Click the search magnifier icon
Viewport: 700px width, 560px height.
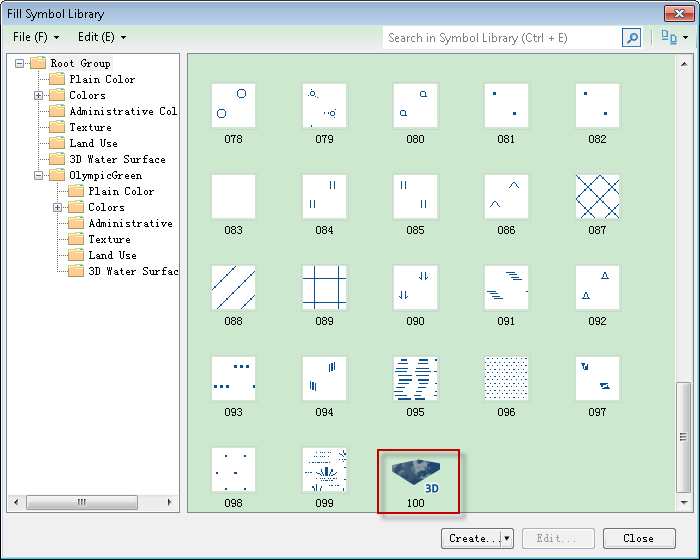[x=631, y=38]
